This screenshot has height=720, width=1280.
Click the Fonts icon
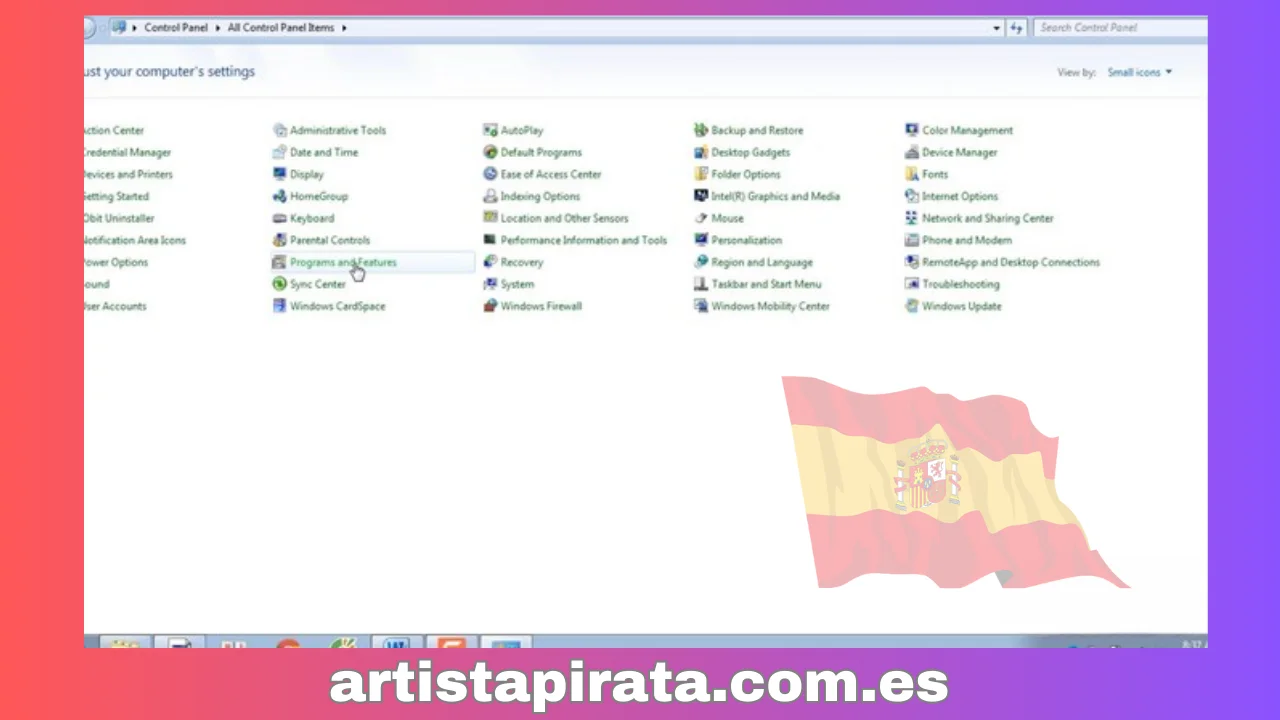coord(912,174)
